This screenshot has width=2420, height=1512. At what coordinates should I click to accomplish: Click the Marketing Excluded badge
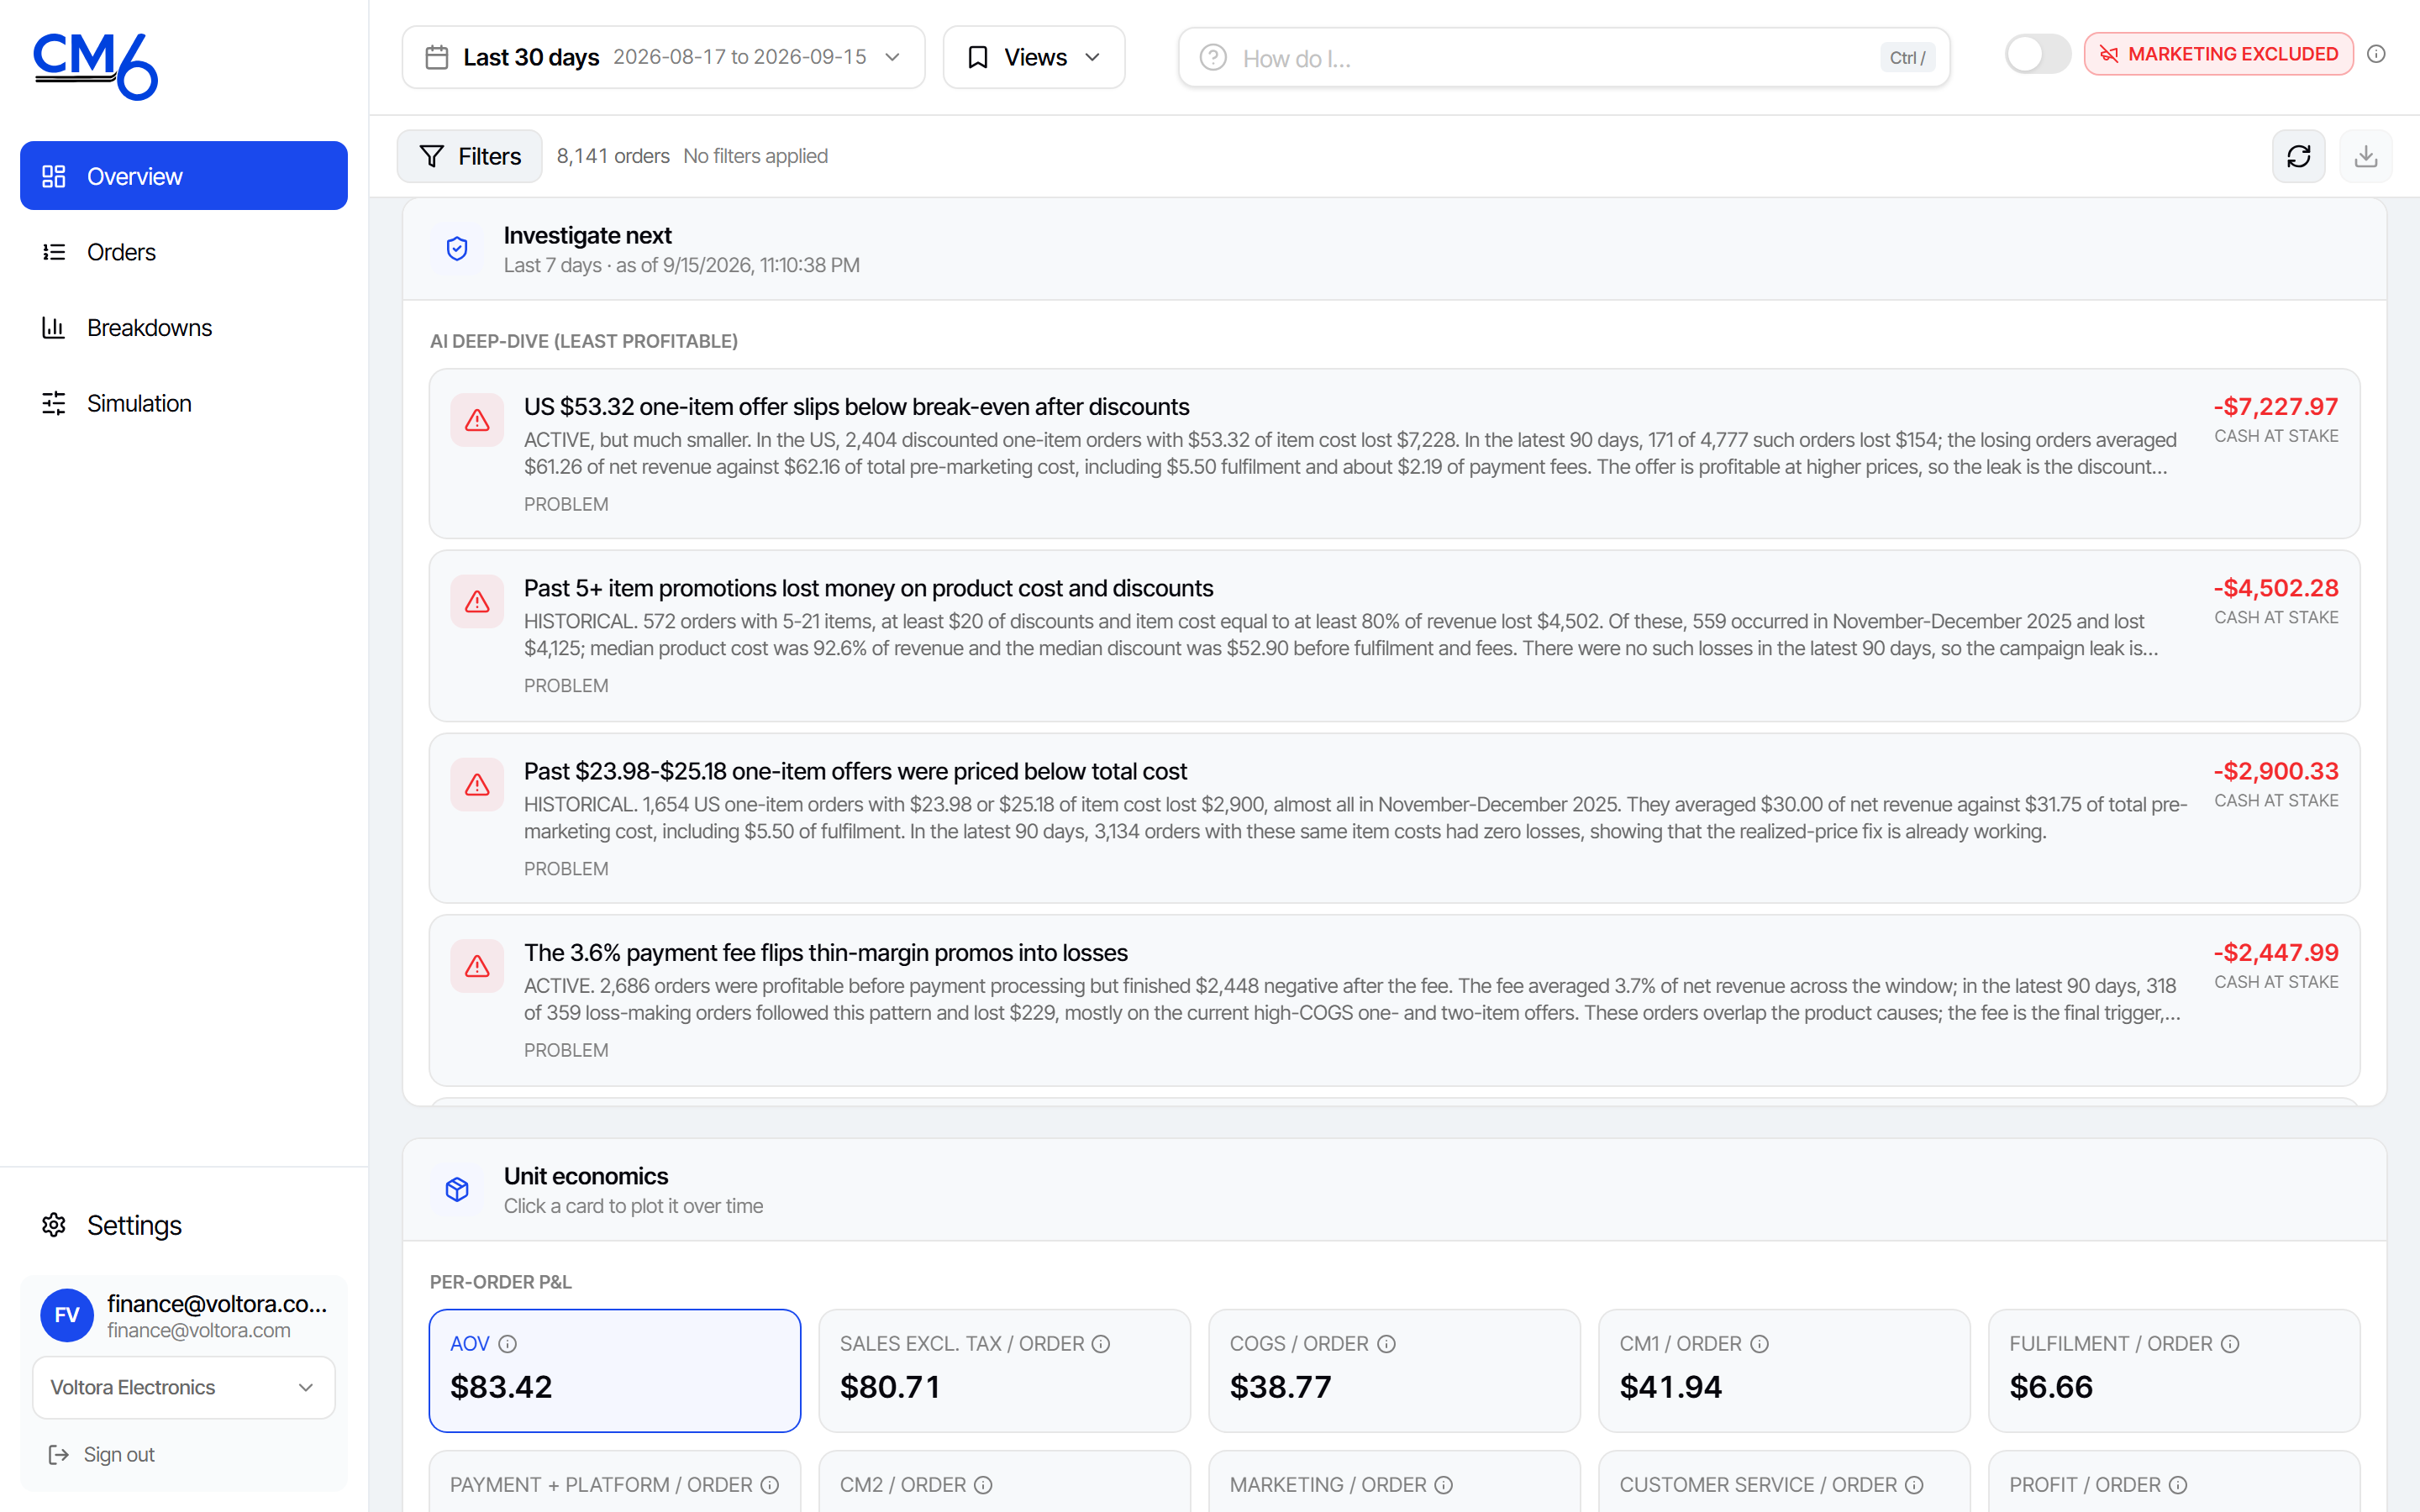pos(2218,54)
